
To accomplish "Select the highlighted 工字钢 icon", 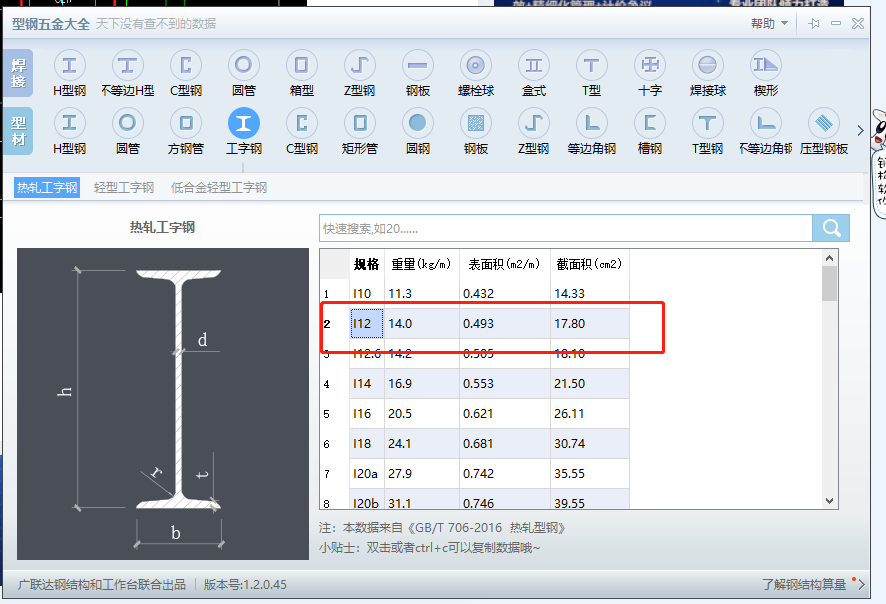I will click(244, 123).
